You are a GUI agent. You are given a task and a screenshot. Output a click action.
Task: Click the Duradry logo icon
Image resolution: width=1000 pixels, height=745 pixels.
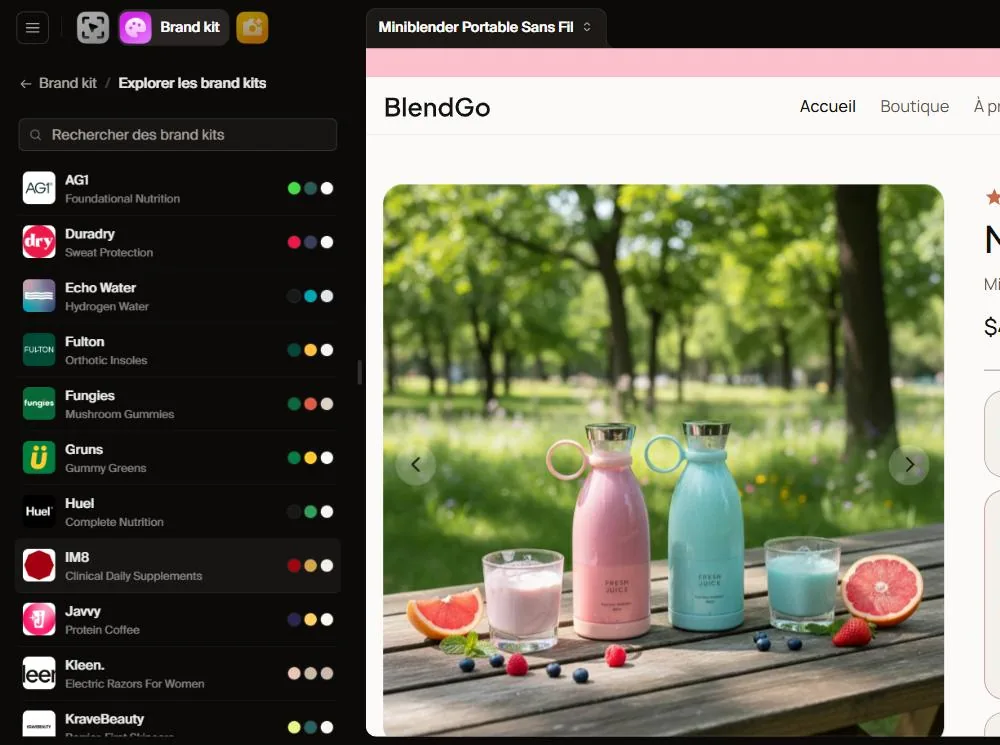(x=39, y=242)
